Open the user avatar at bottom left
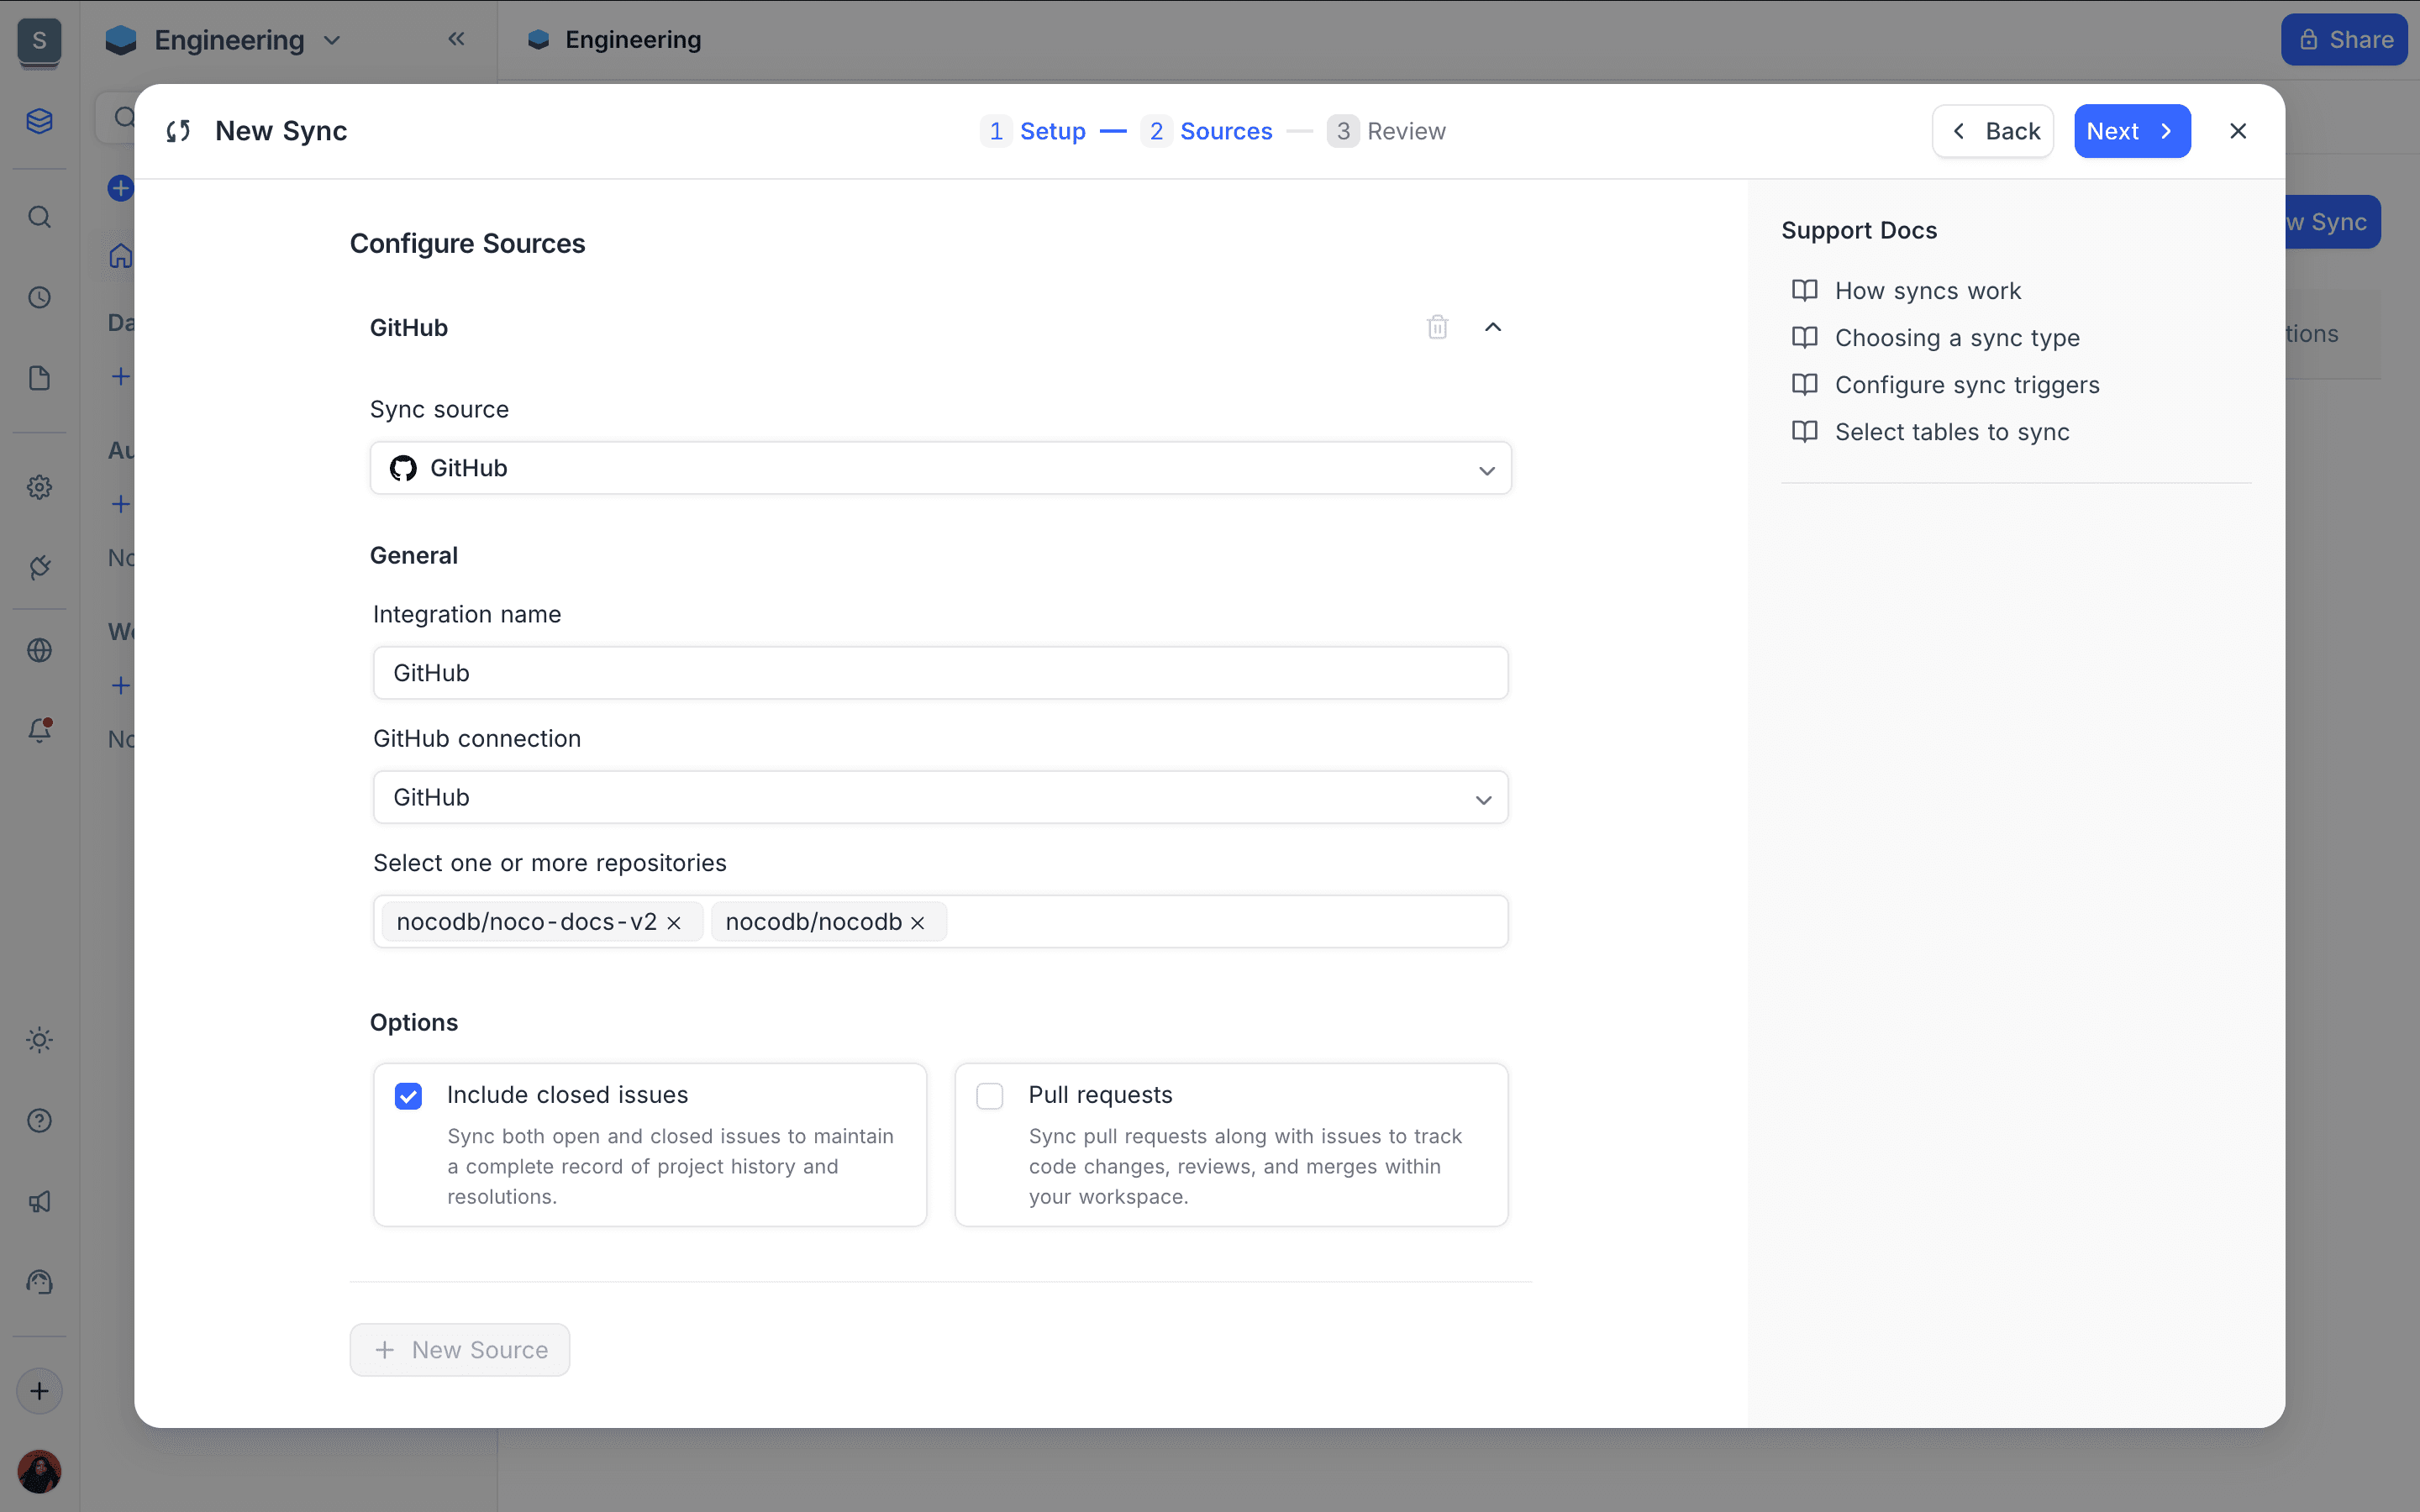The width and height of the screenshot is (2420, 1512). (39, 1471)
